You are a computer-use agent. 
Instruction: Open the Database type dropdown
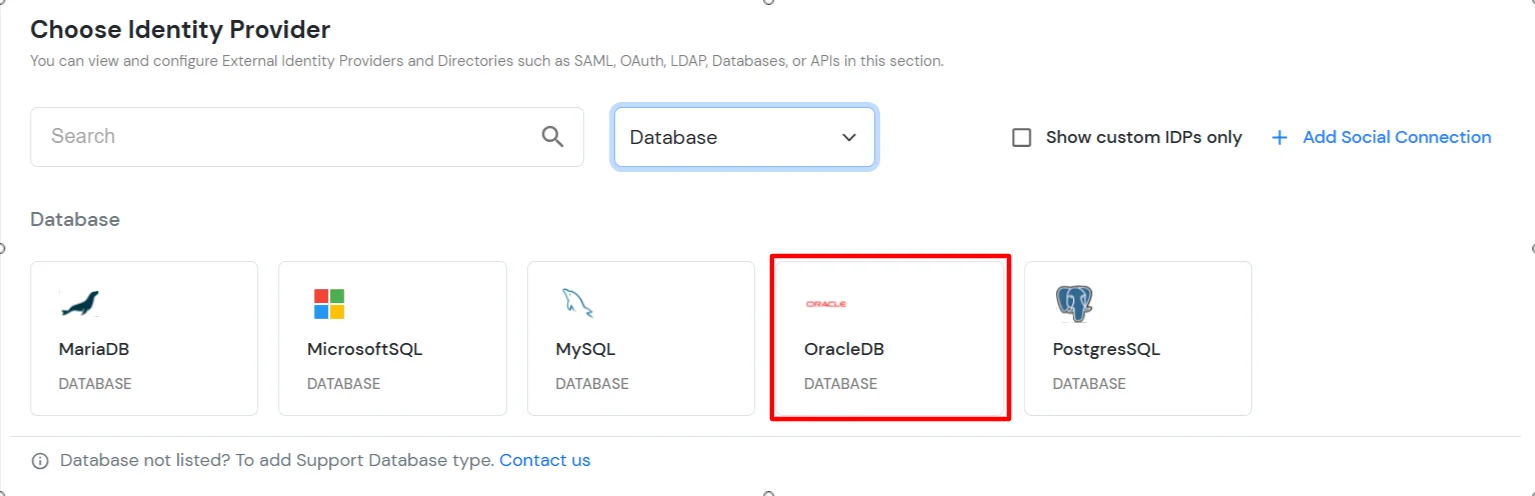pyautogui.click(x=745, y=137)
